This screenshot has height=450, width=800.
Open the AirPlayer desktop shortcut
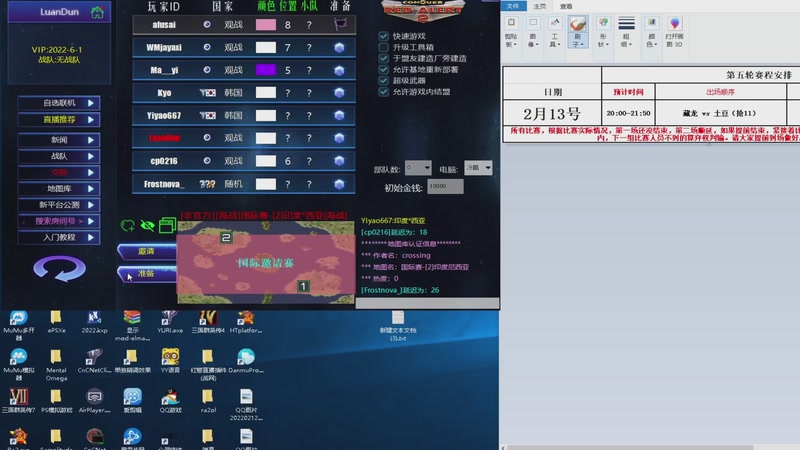(94, 401)
